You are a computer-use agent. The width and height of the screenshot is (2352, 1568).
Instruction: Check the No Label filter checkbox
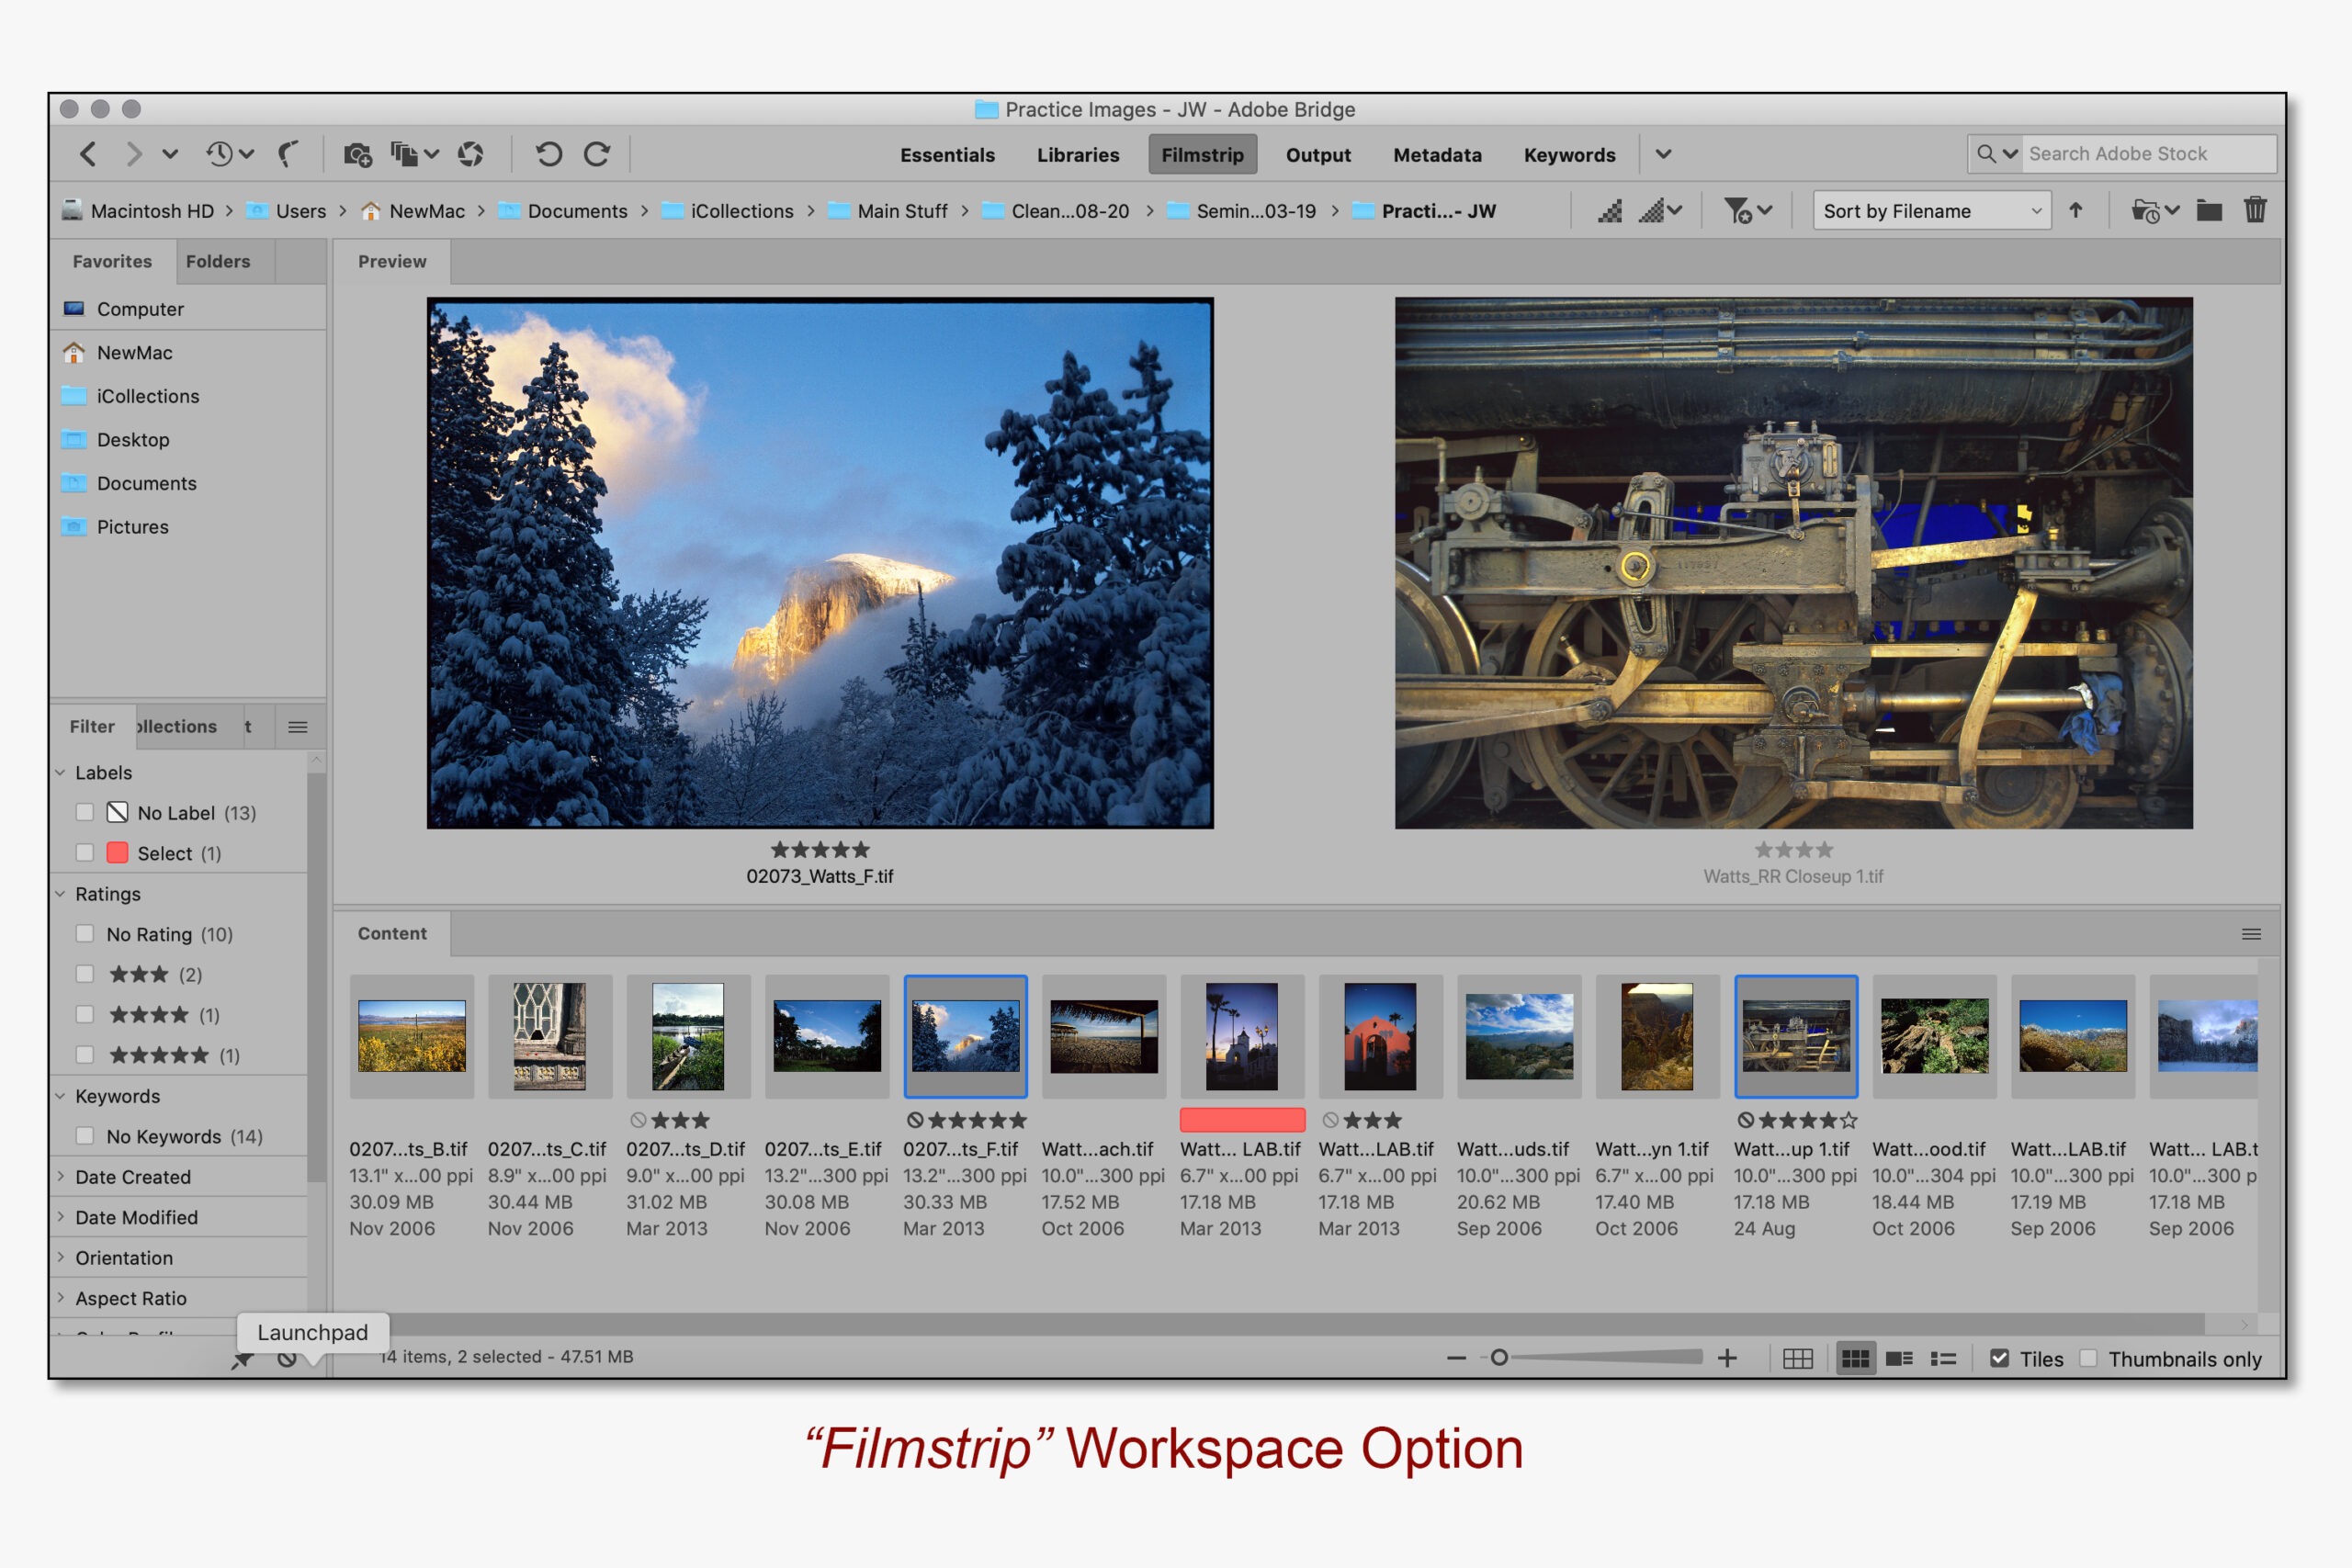(85, 812)
